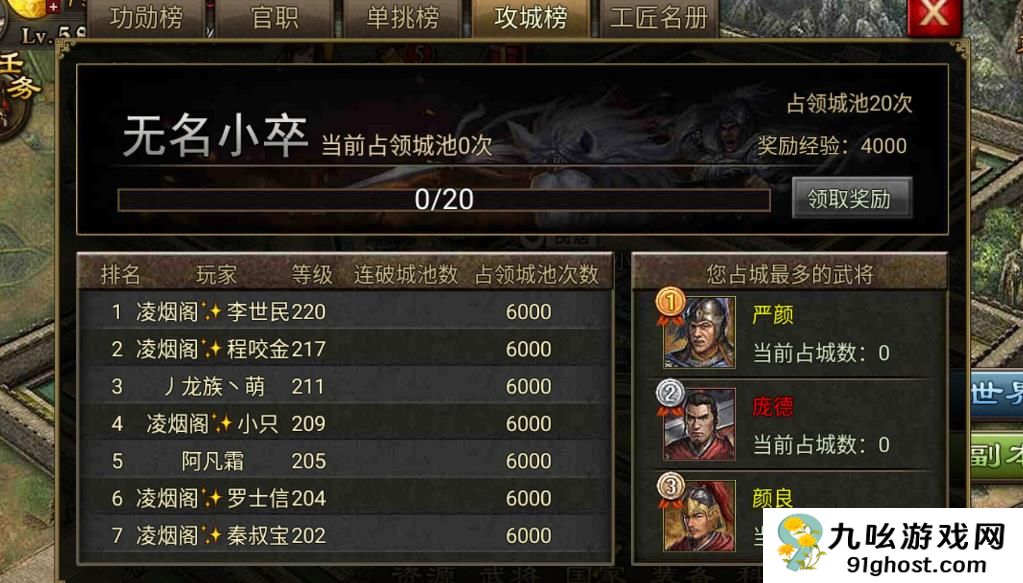1023x583 pixels.
Task: Open the 工匠名册 tab
Action: click(x=658, y=18)
